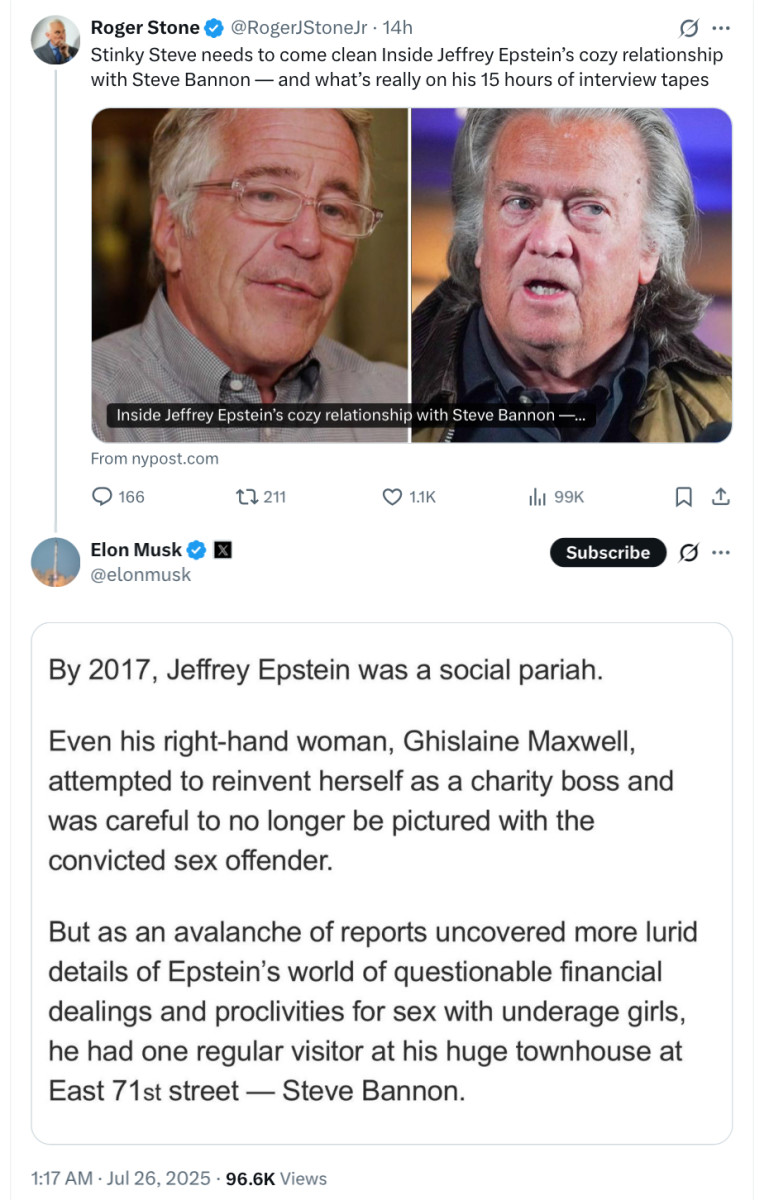The image size is (769, 1200).
Task: Click the Elon Musk display name
Action: pos(136,549)
